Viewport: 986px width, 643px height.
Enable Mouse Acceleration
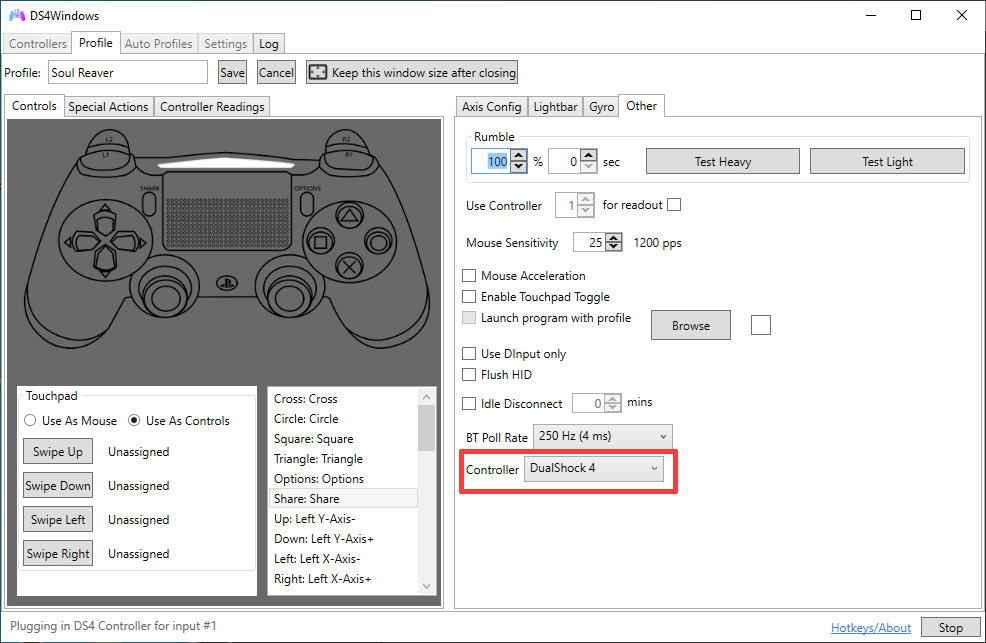point(468,275)
